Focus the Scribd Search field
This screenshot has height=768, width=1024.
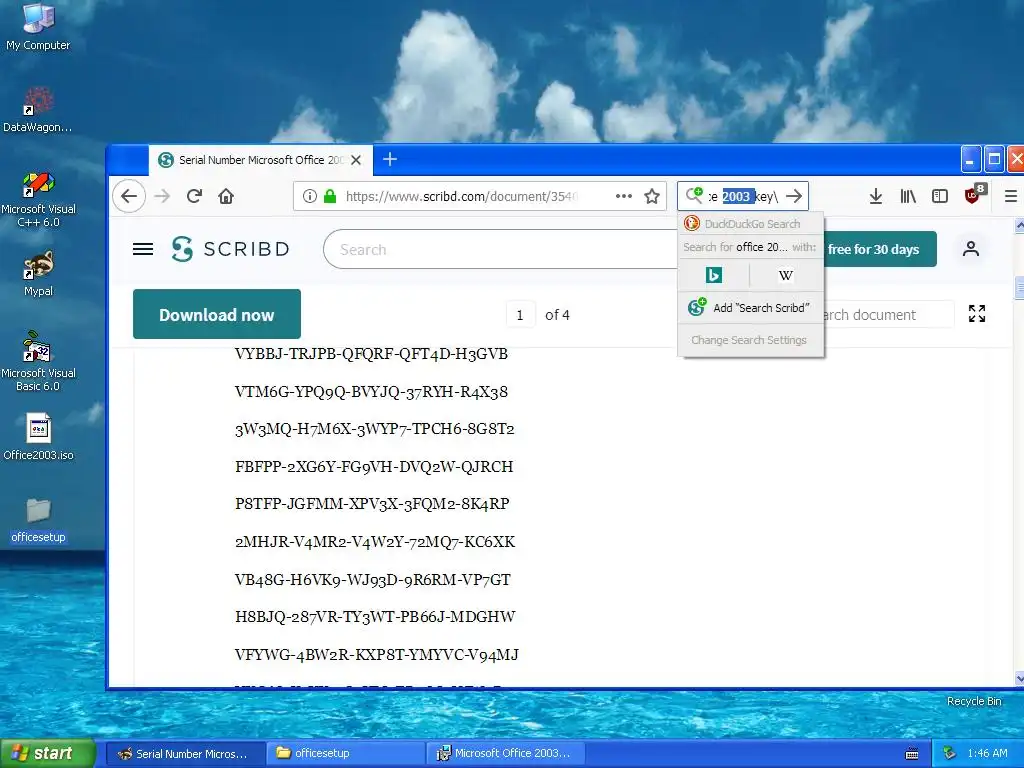[502, 249]
